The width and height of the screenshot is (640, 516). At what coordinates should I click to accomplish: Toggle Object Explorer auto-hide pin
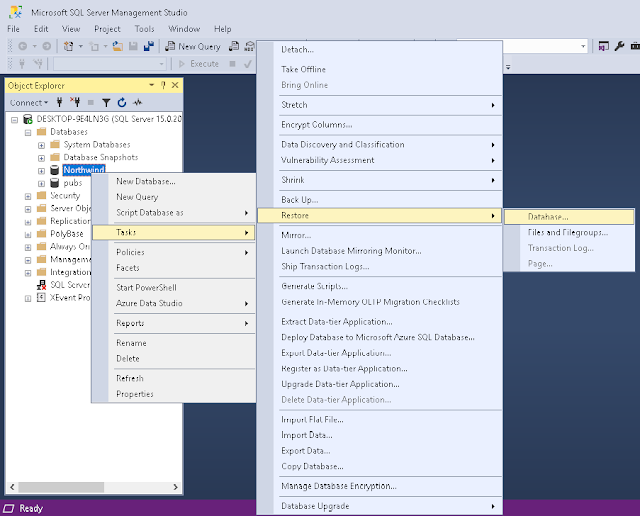pyautogui.click(x=163, y=85)
